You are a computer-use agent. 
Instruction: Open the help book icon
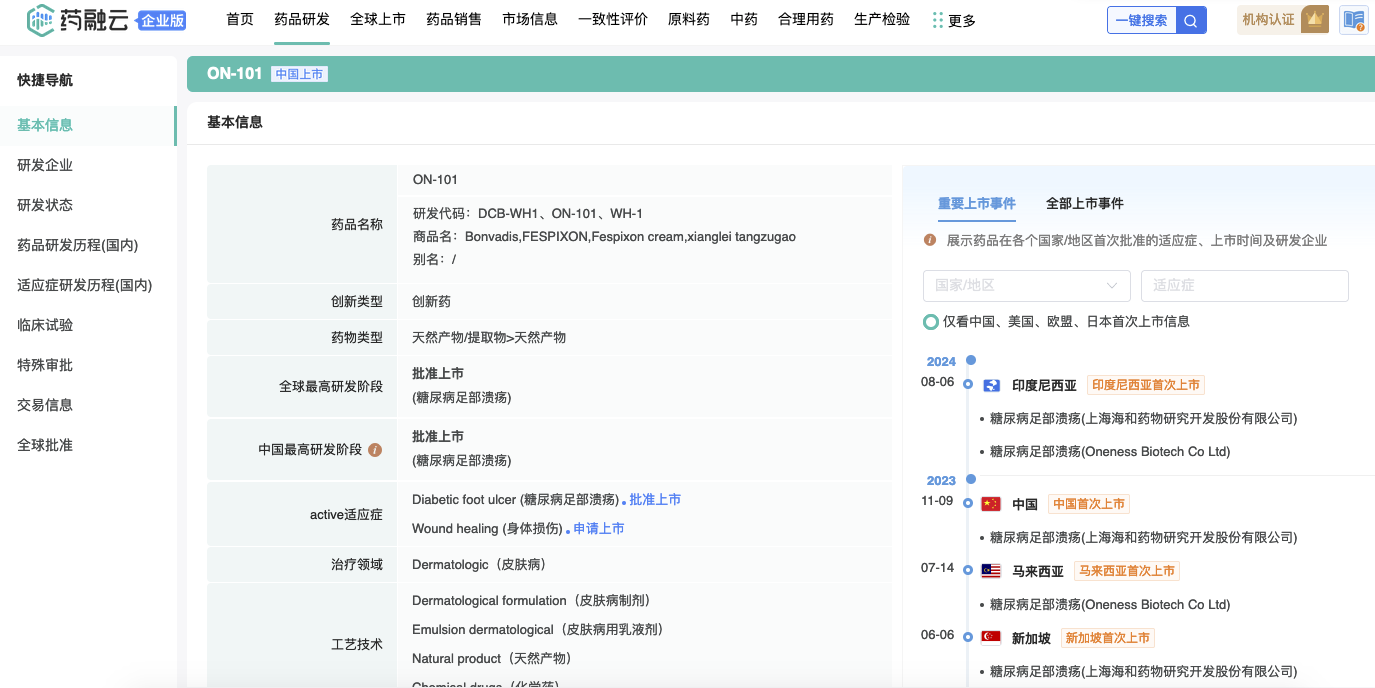[x=1354, y=20]
